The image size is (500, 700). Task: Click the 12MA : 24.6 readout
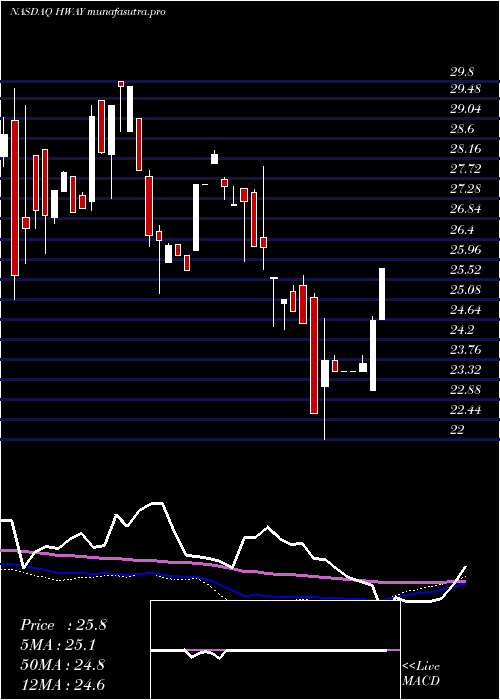tap(63, 684)
